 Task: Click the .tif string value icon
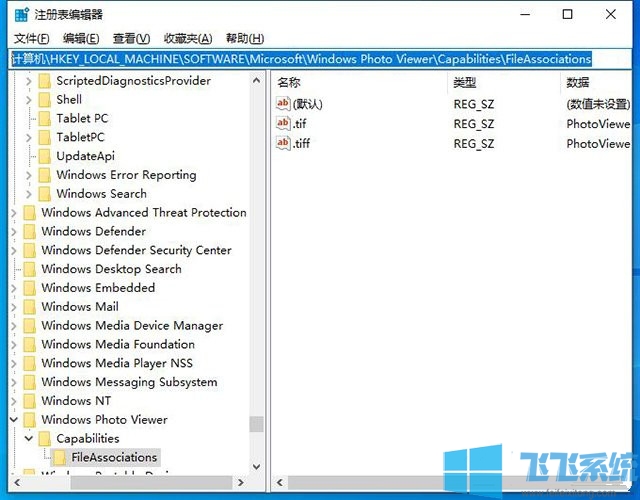point(283,123)
